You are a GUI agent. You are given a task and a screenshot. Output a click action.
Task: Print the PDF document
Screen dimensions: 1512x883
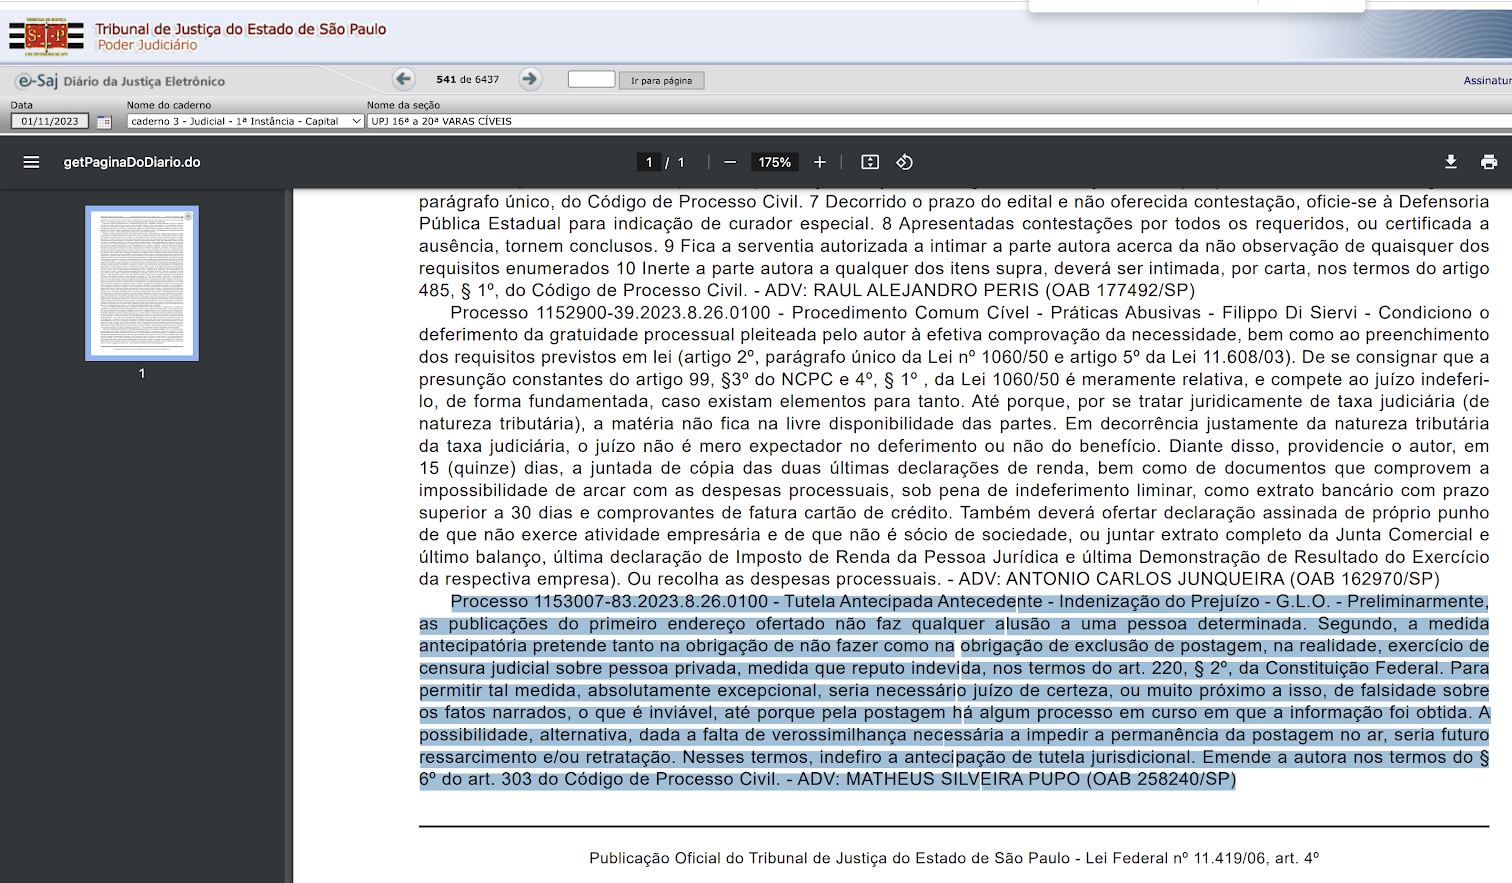1489,162
